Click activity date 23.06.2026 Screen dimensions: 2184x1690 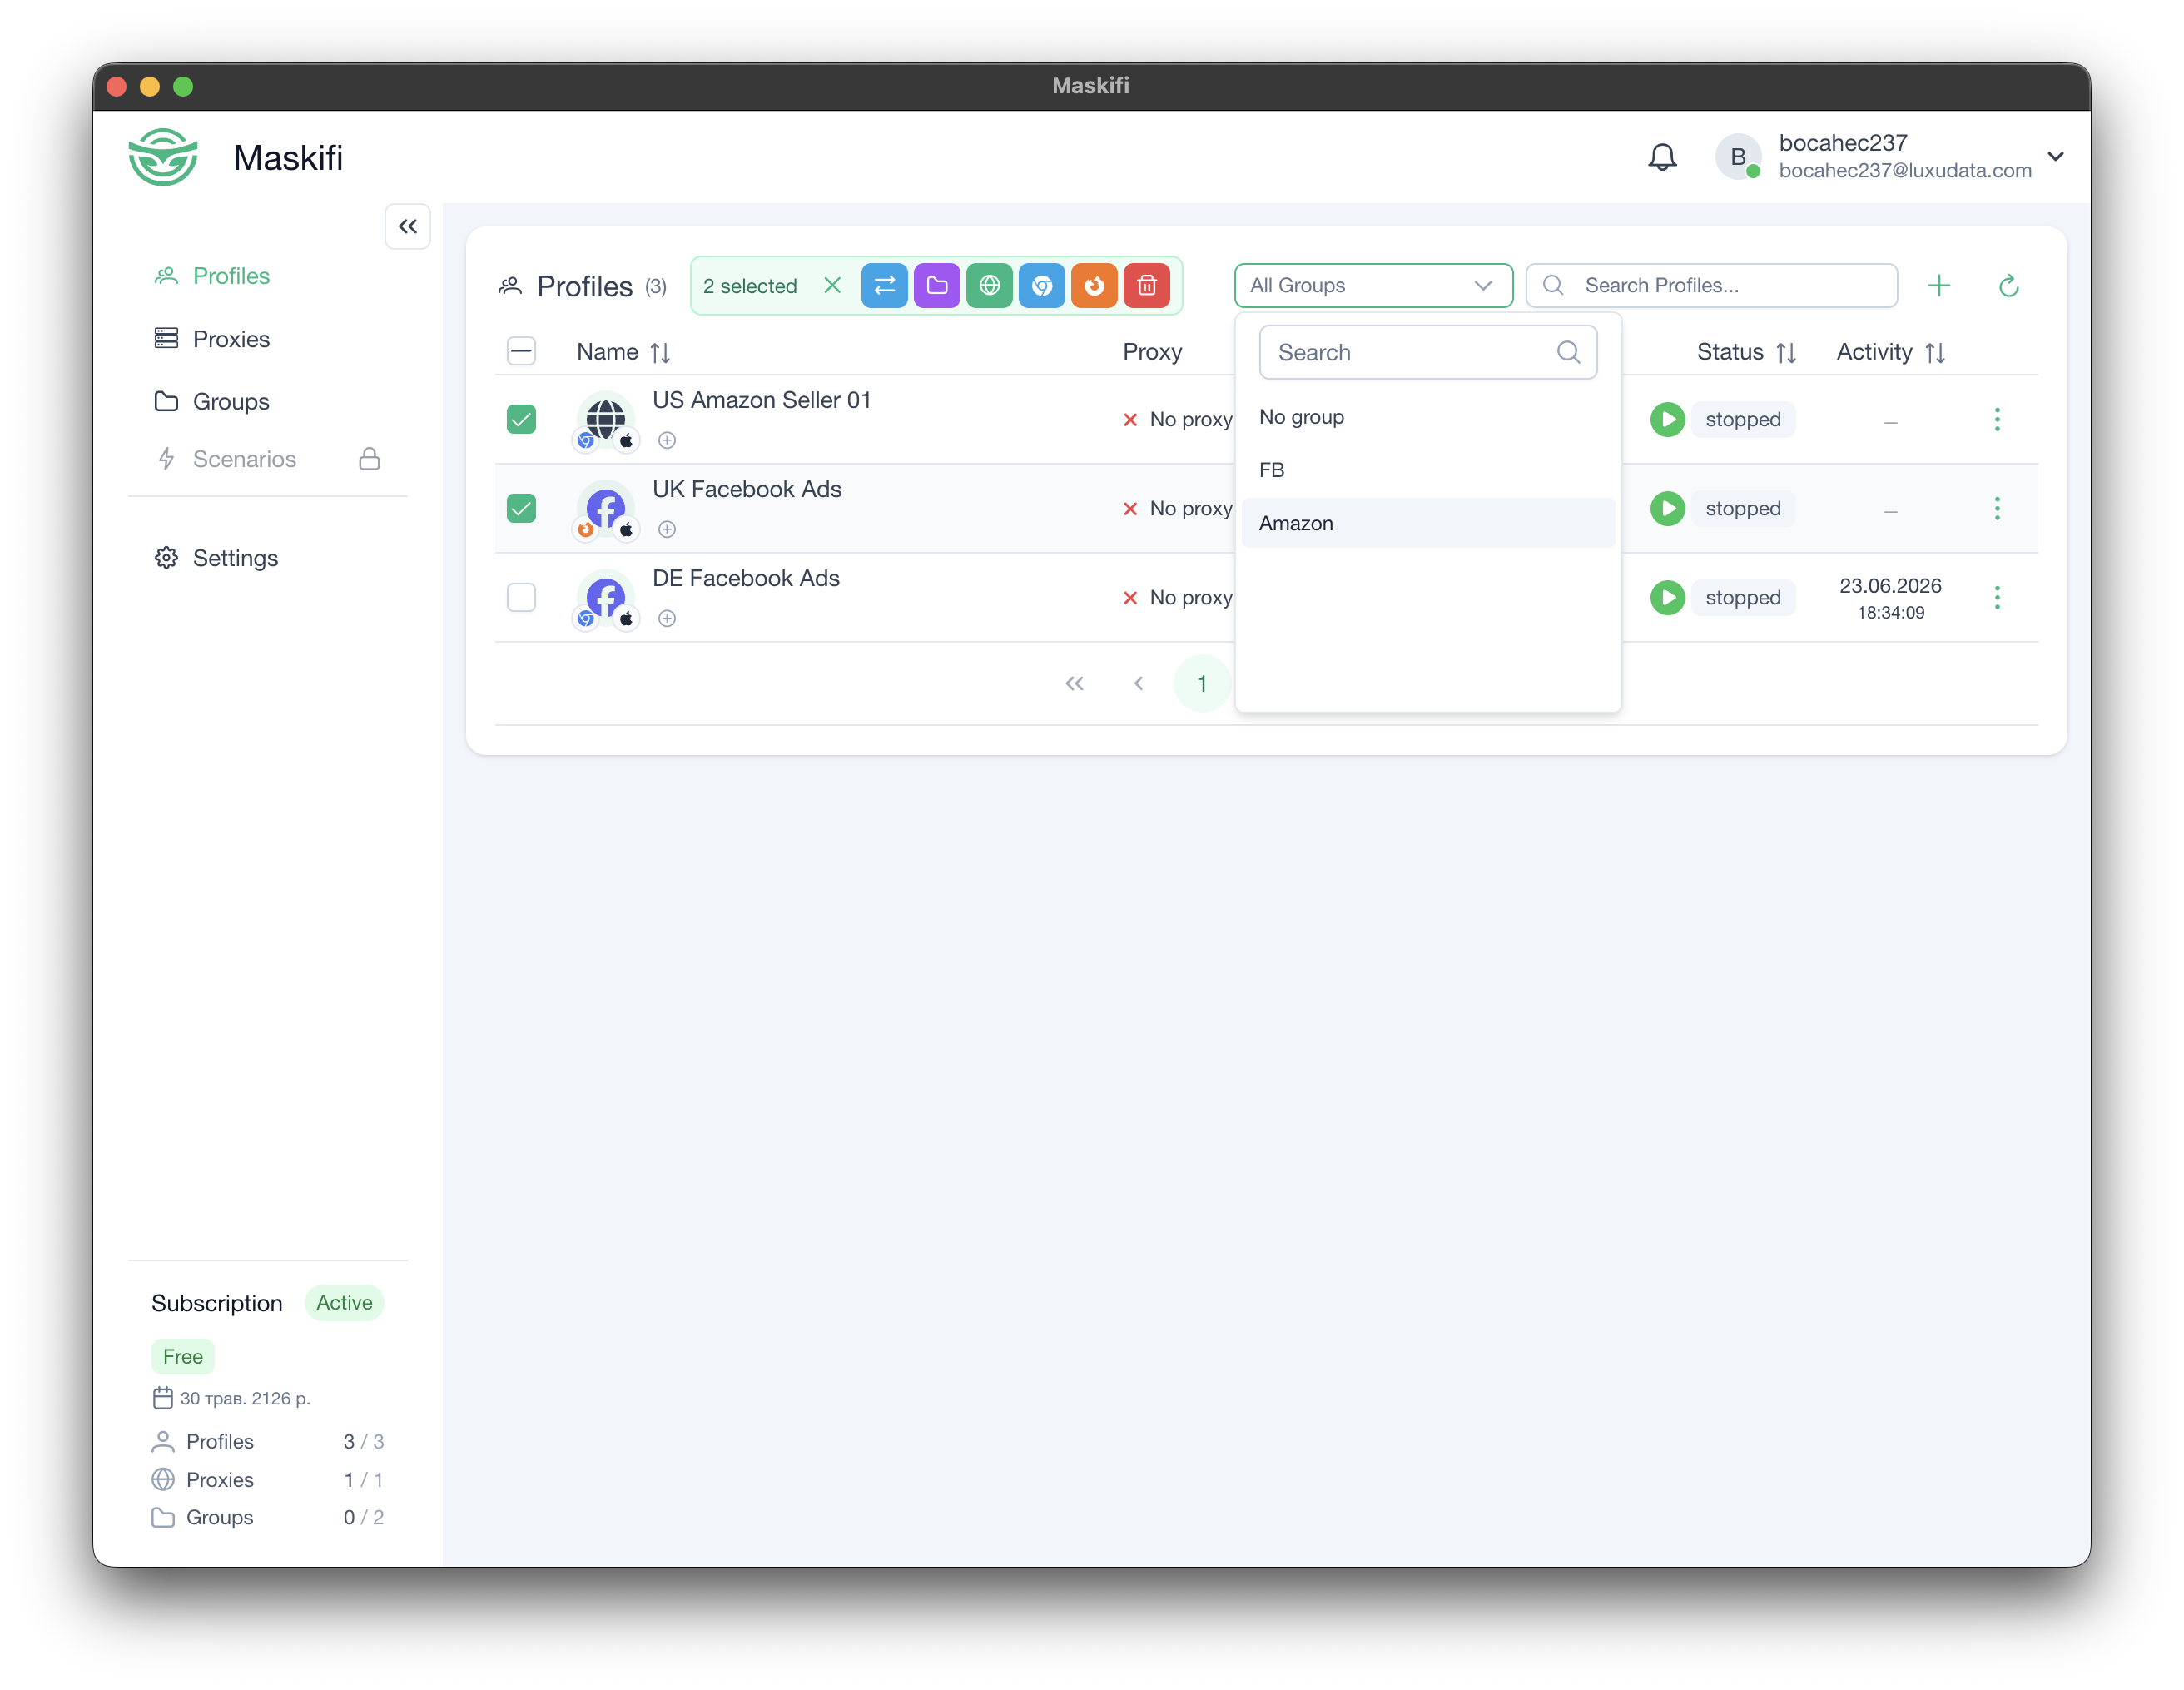click(1890, 586)
